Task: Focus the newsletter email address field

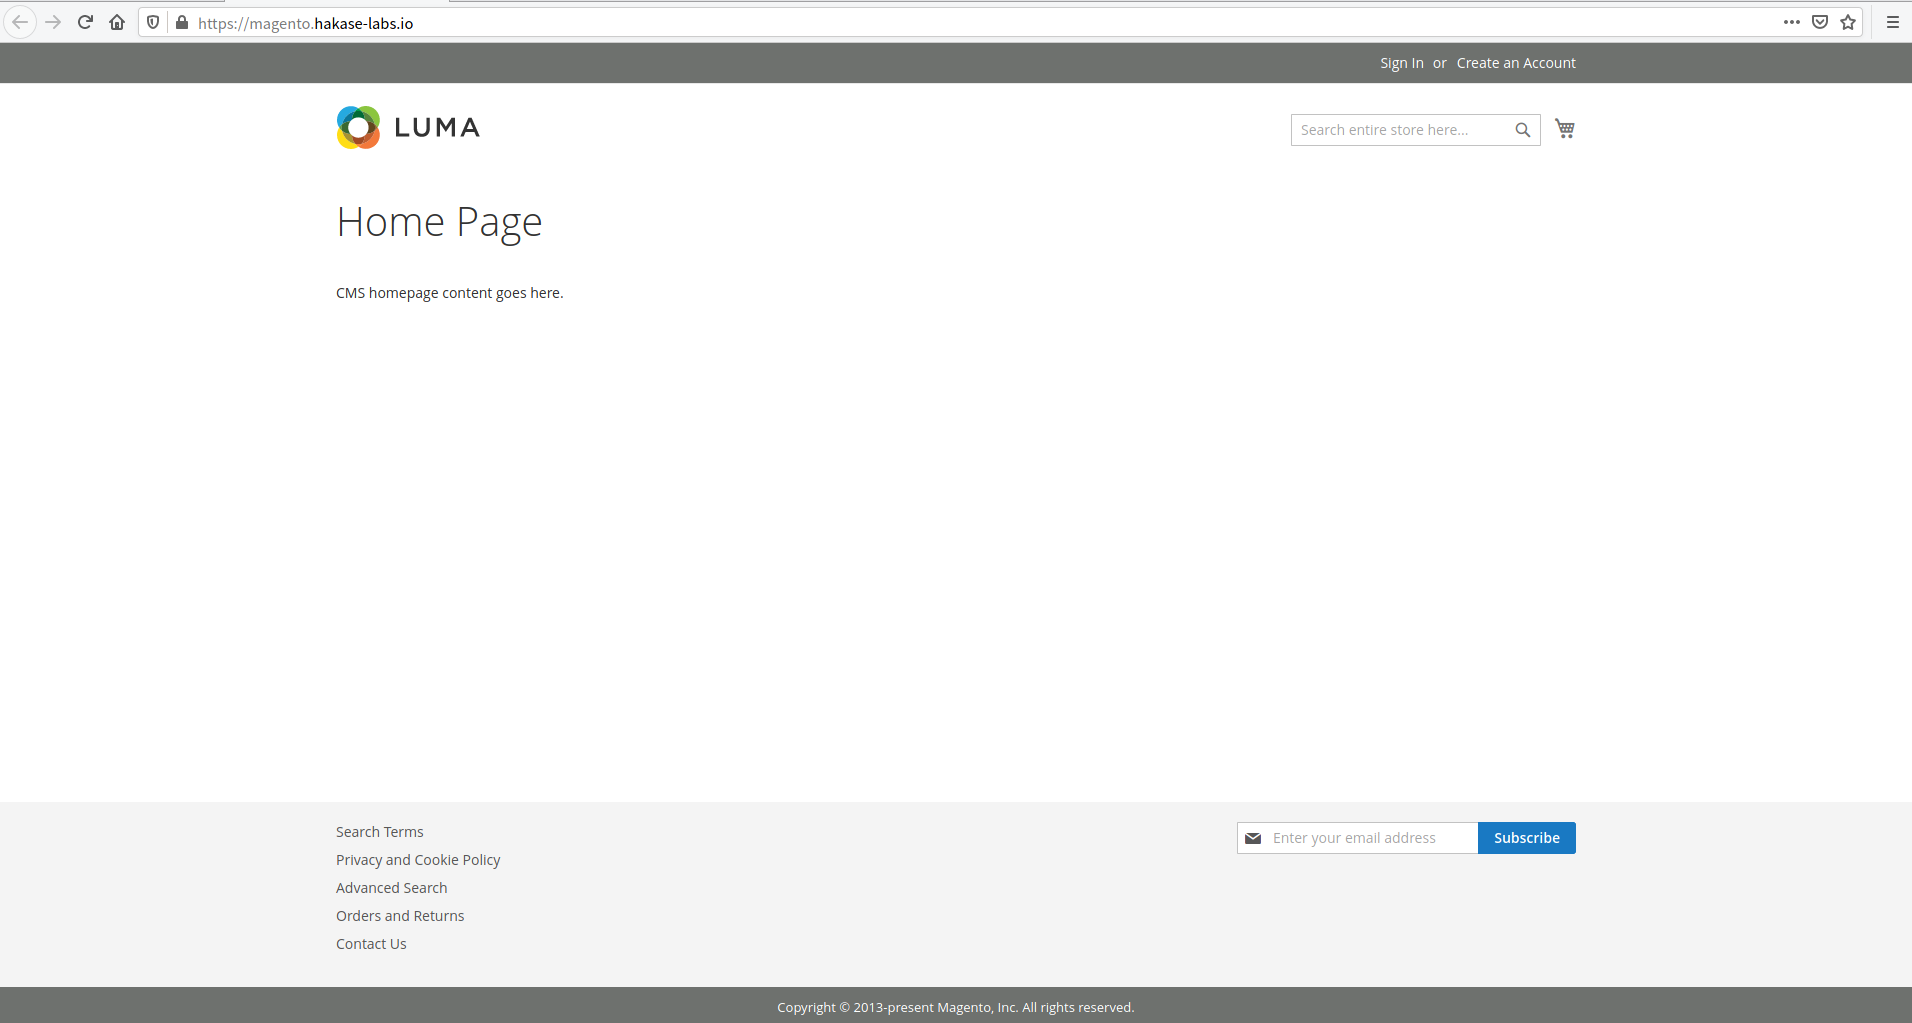Action: (1370, 838)
